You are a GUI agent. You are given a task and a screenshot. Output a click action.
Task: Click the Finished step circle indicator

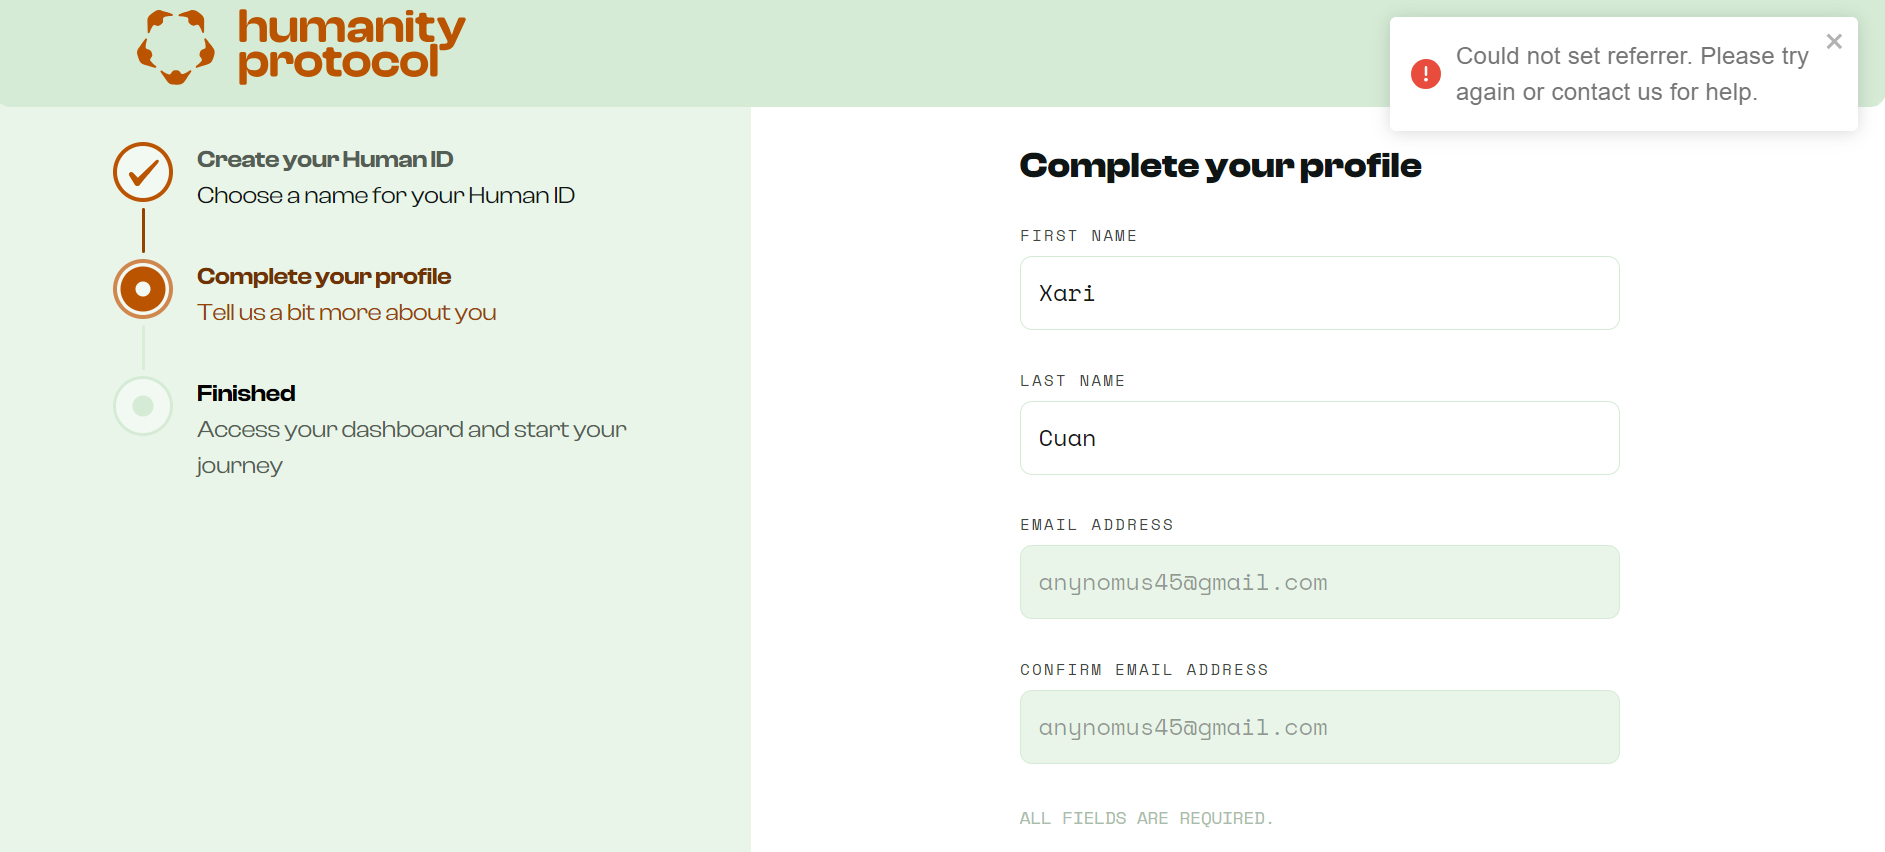pos(143,406)
